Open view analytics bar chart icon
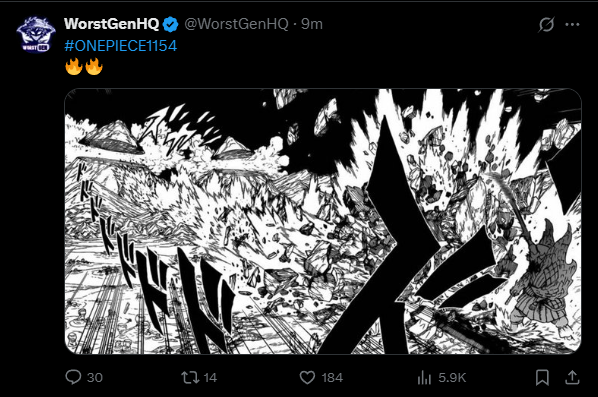This screenshot has height=397, width=598. click(x=424, y=378)
